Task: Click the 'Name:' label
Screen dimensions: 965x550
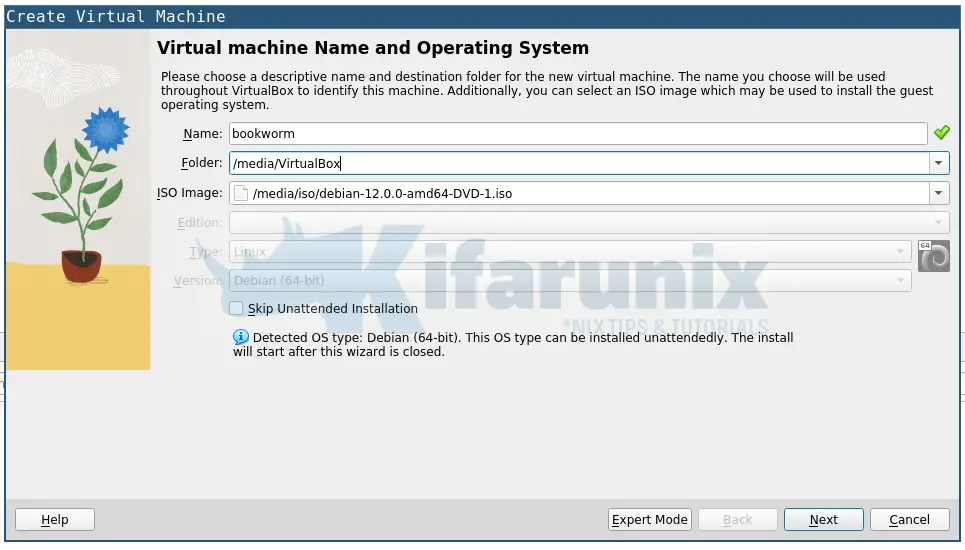Action: (202, 134)
